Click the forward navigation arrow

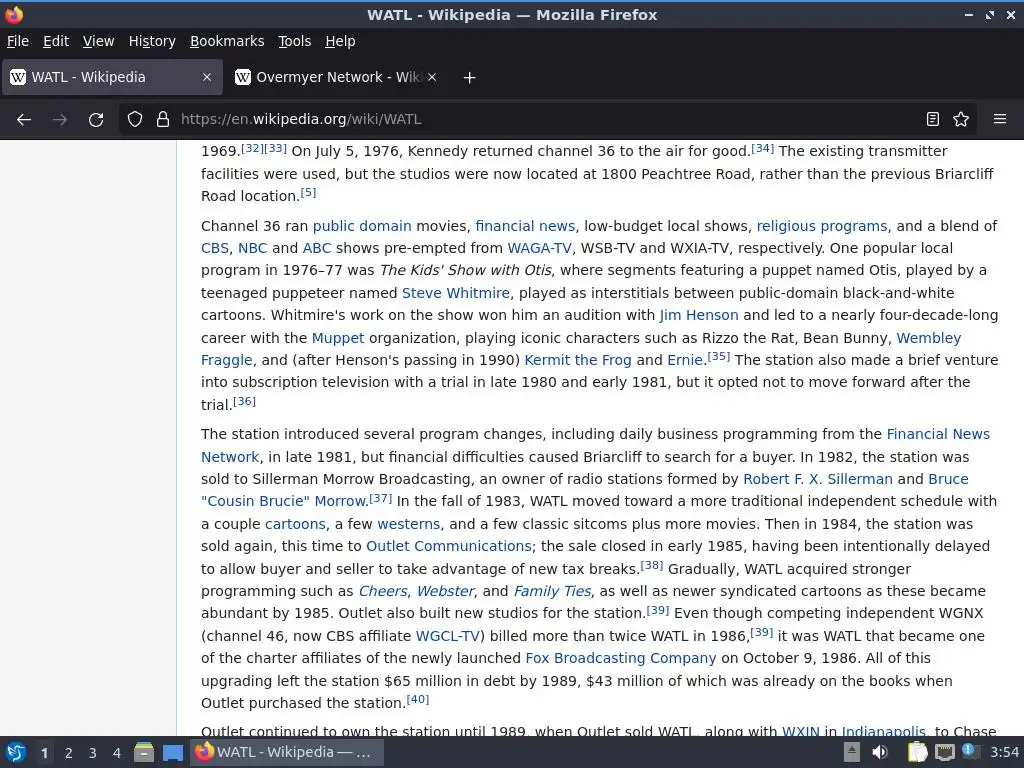pyautogui.click(x=59, y=120)
